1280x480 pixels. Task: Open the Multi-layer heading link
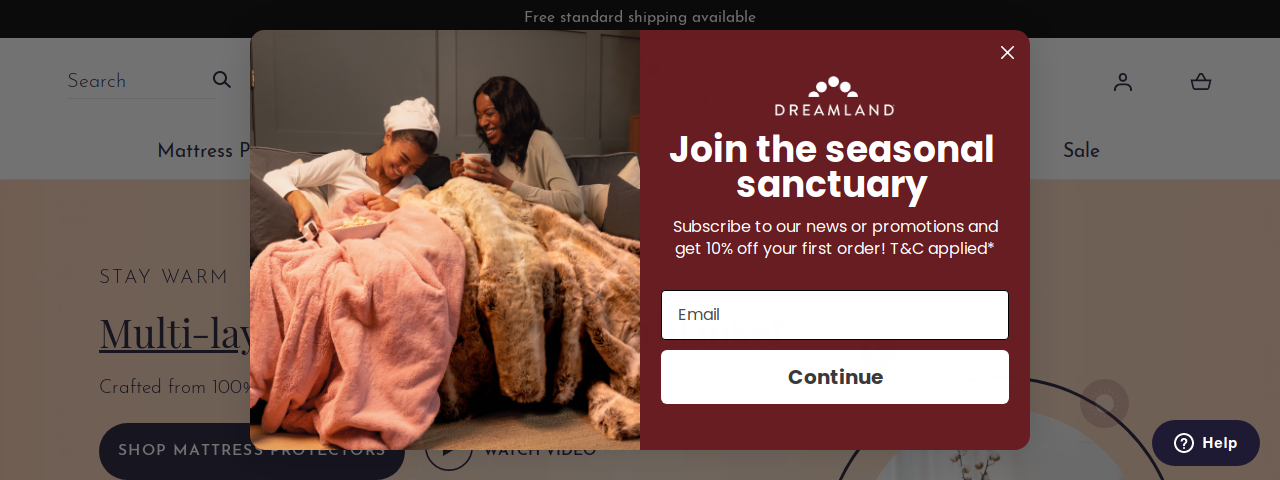pos(177,333)
